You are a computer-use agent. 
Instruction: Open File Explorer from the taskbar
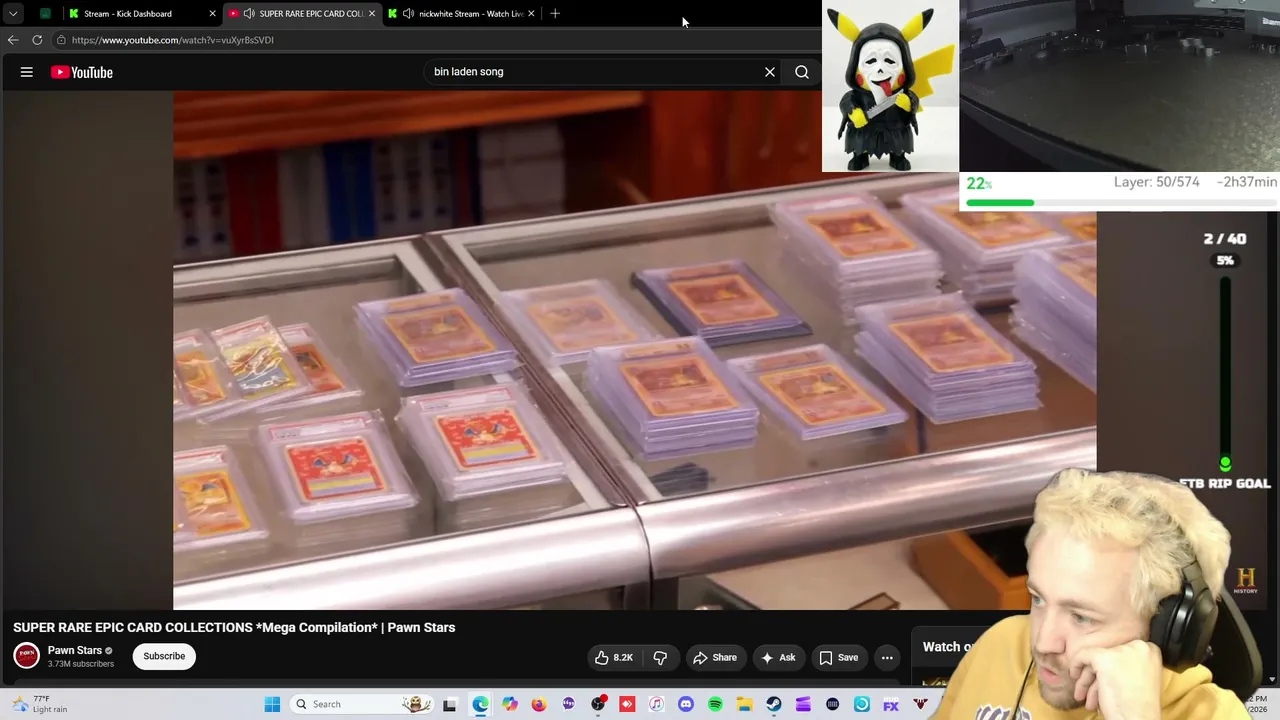(745, 704)
